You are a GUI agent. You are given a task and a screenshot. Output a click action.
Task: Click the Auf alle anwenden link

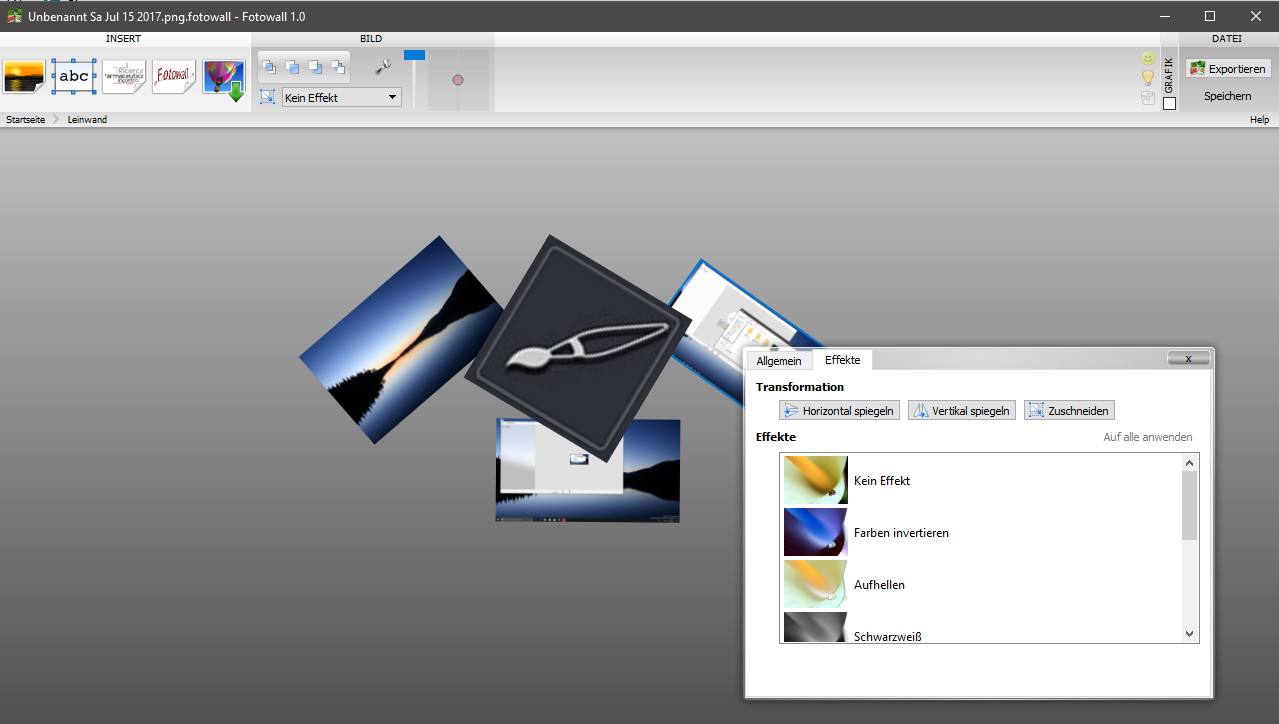pyautogui.click(x=1147, y=437)
